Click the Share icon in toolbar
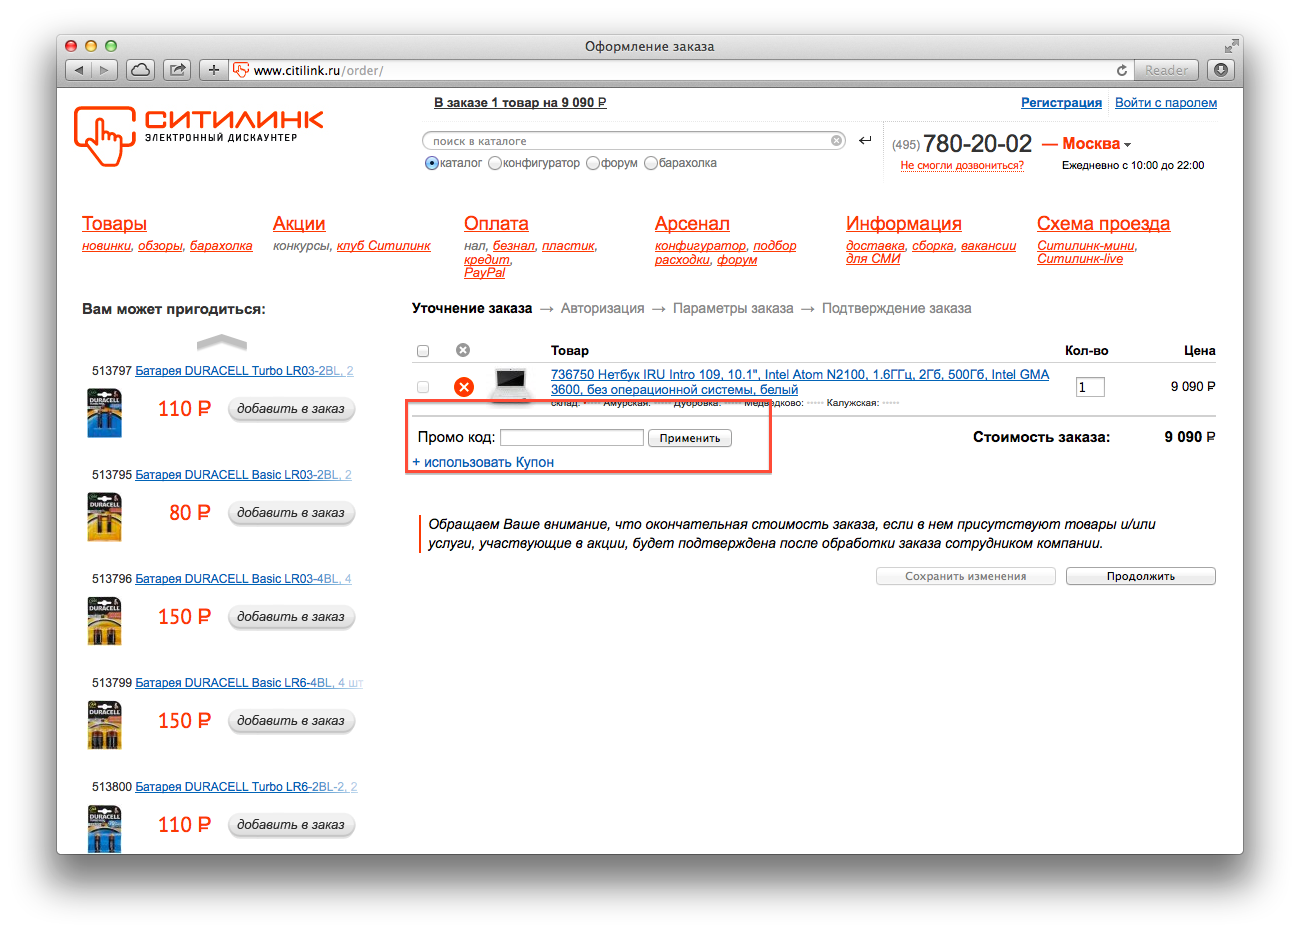This screenshot has height=933, width=1300. click(x=177, y=70)
